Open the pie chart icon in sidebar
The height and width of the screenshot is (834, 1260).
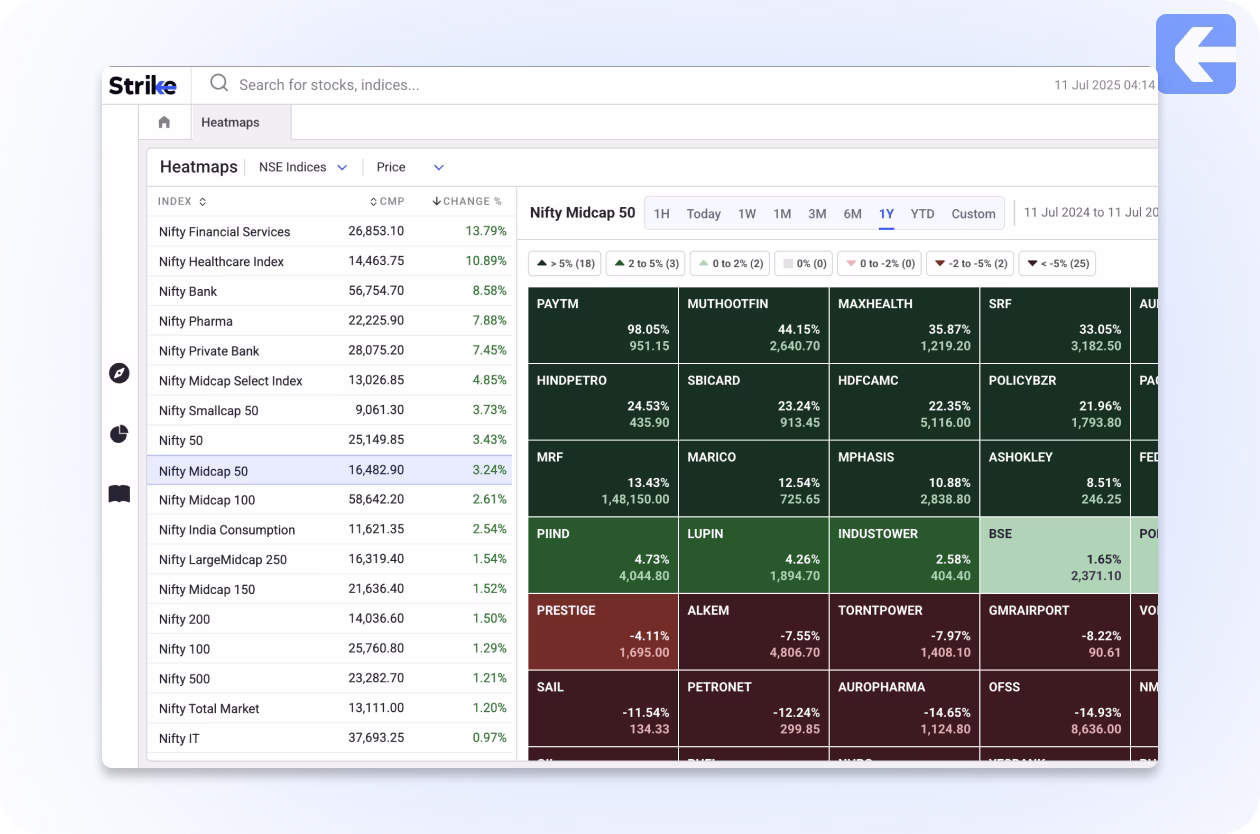(119, 434)
